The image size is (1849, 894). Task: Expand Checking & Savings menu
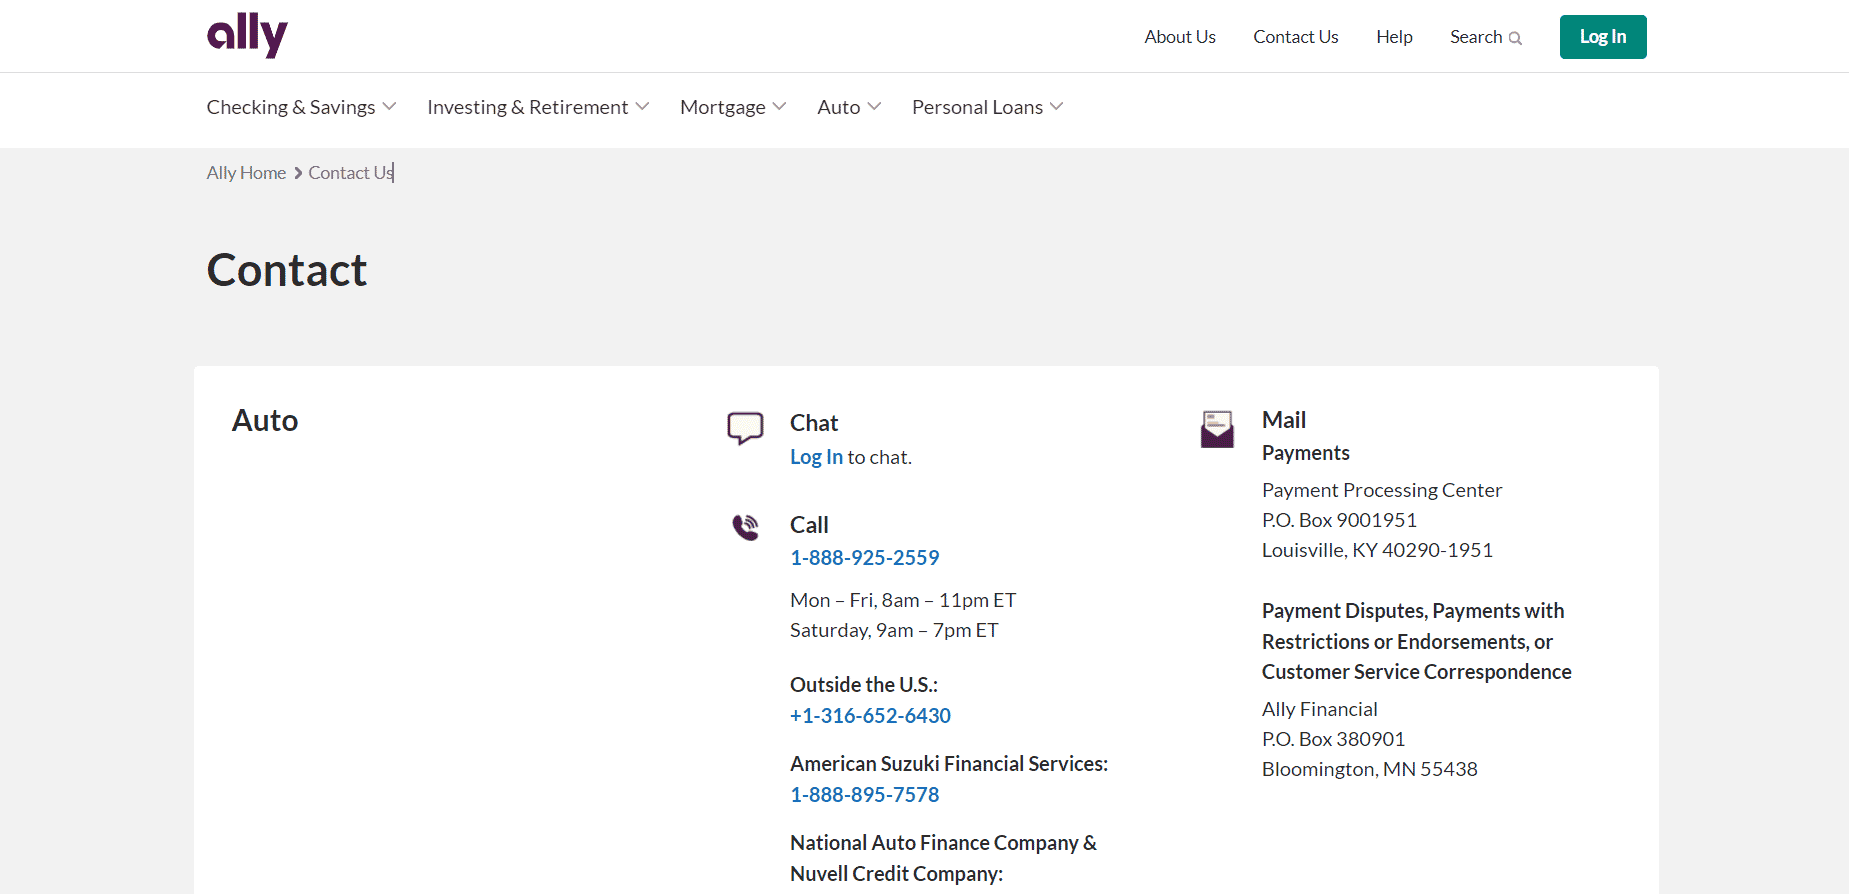pyautogui.click(x=301, y=107)
